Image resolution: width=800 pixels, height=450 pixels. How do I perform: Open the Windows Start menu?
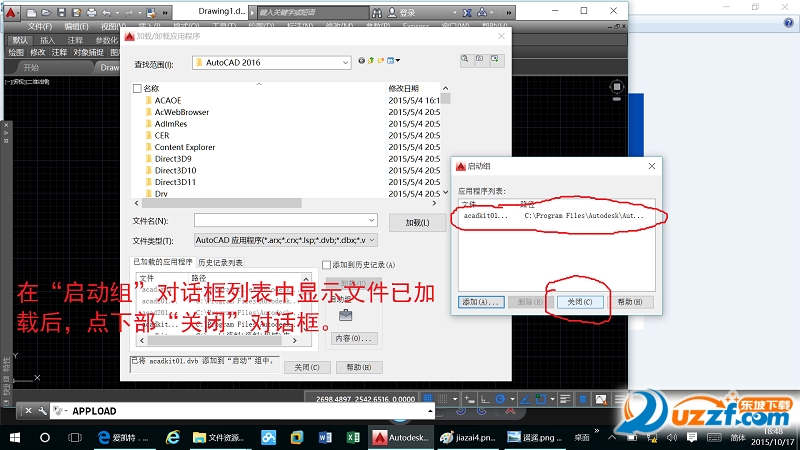tap(15, 437)
